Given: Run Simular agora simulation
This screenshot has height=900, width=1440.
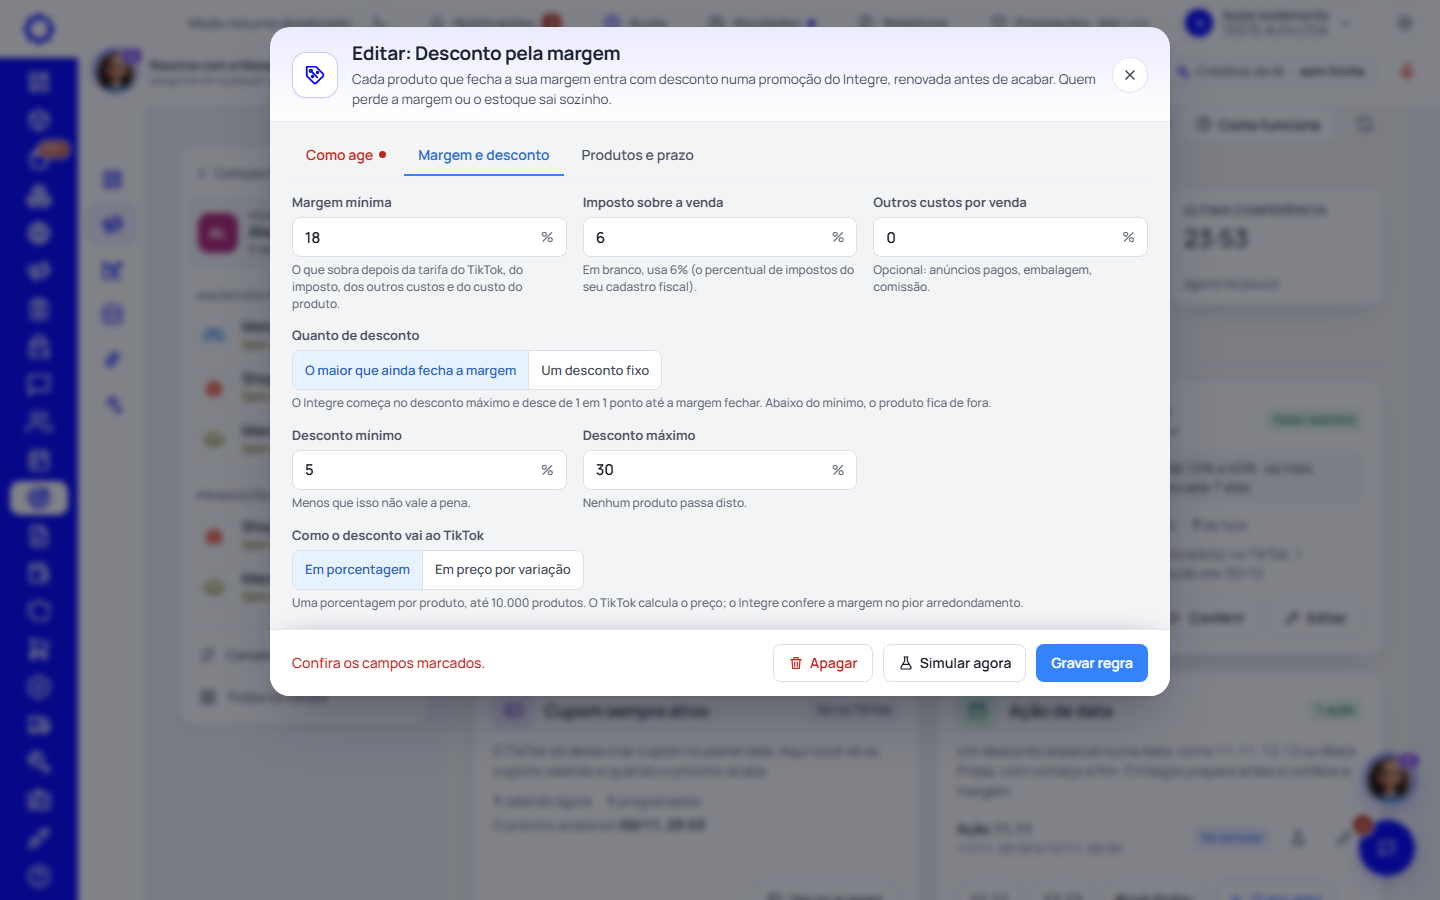Looking at the screenshot, I should point(954,663).
